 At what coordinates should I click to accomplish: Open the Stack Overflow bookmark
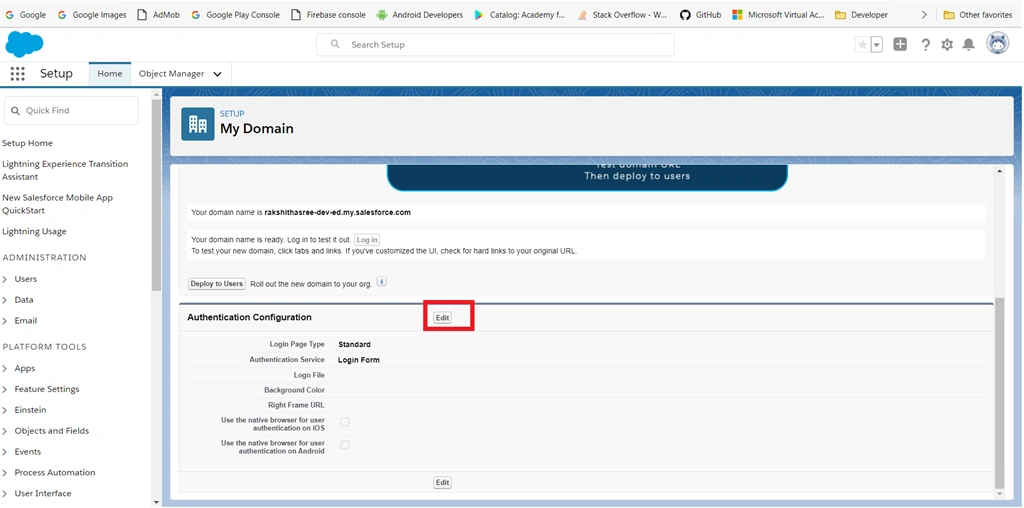pos(623,14)
